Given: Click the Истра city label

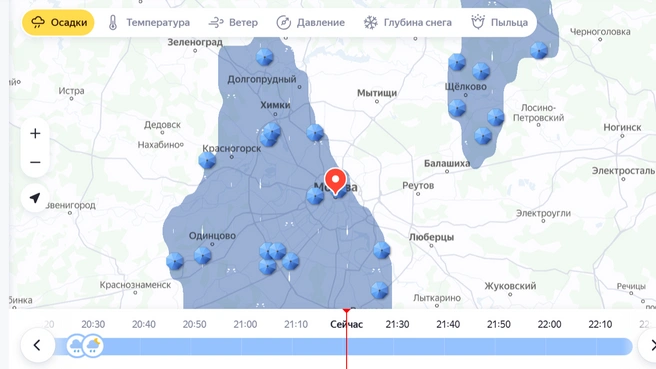Looking at the screenshot, I should 71,91.
